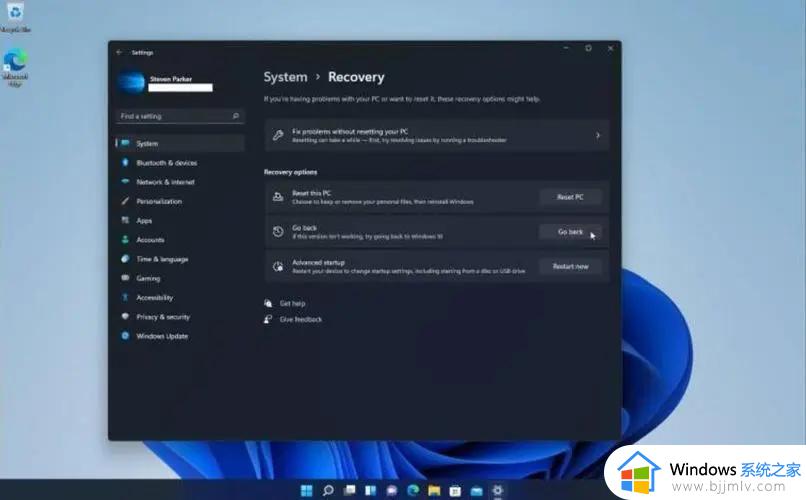806x500 pixels.
Task: Click the Task View icon on taskbar
Action: (x=350, y=490)
